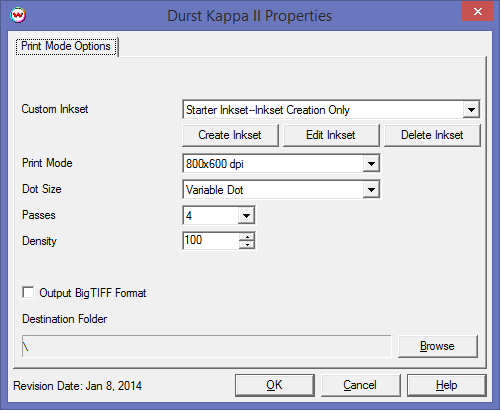Click the Starter Inkset--Inkset Creation Only value
Image resolution: width=500 pixels, height=410 pixels.
coord(268,110)
